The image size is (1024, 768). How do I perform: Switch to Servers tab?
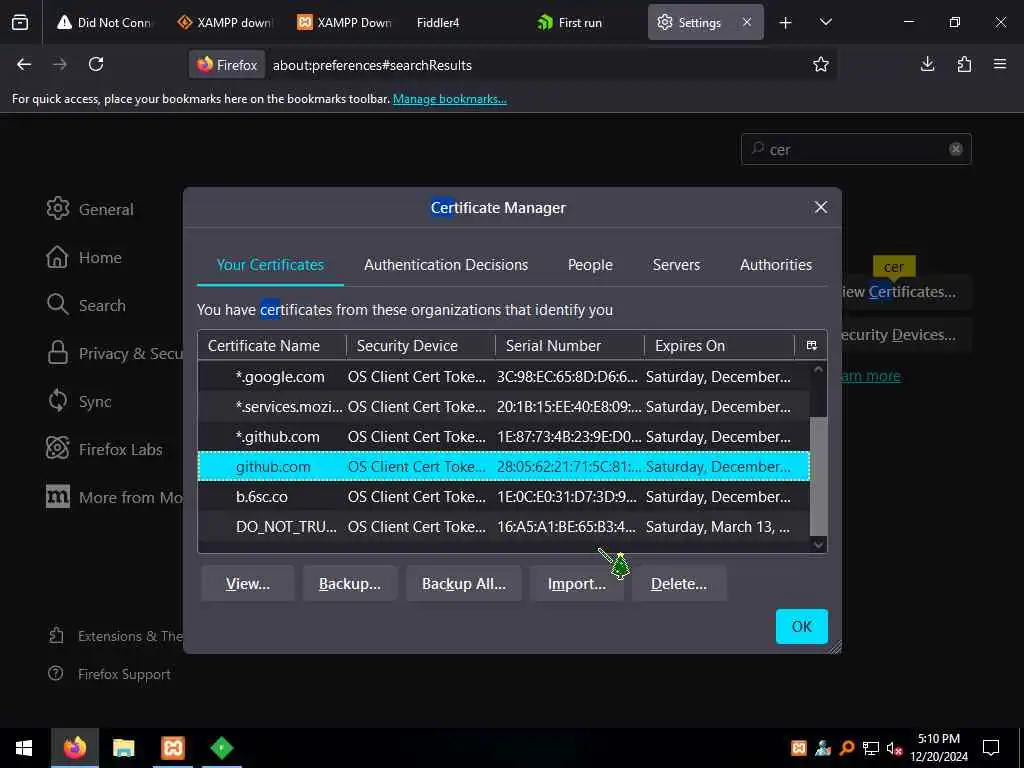click(x=676, y=264)
